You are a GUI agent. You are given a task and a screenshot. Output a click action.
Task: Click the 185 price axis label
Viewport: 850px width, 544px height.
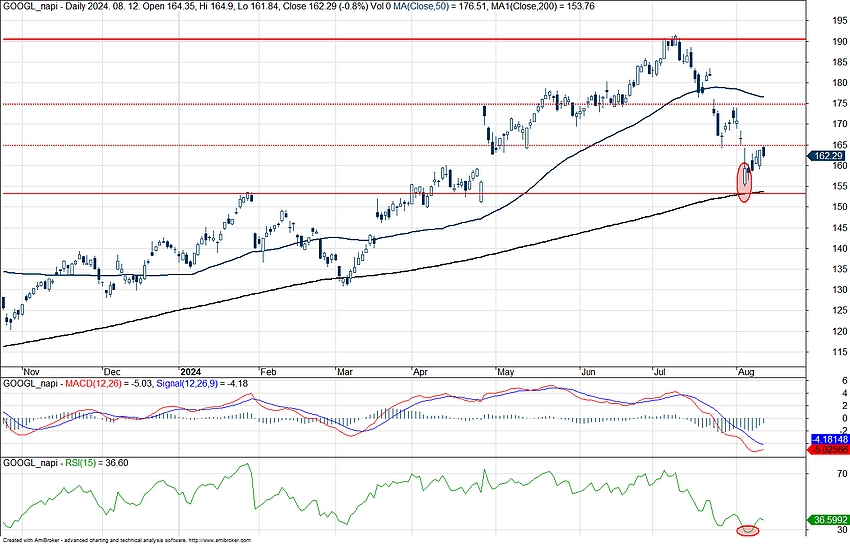pyautogui.click(x=839, y=62)
